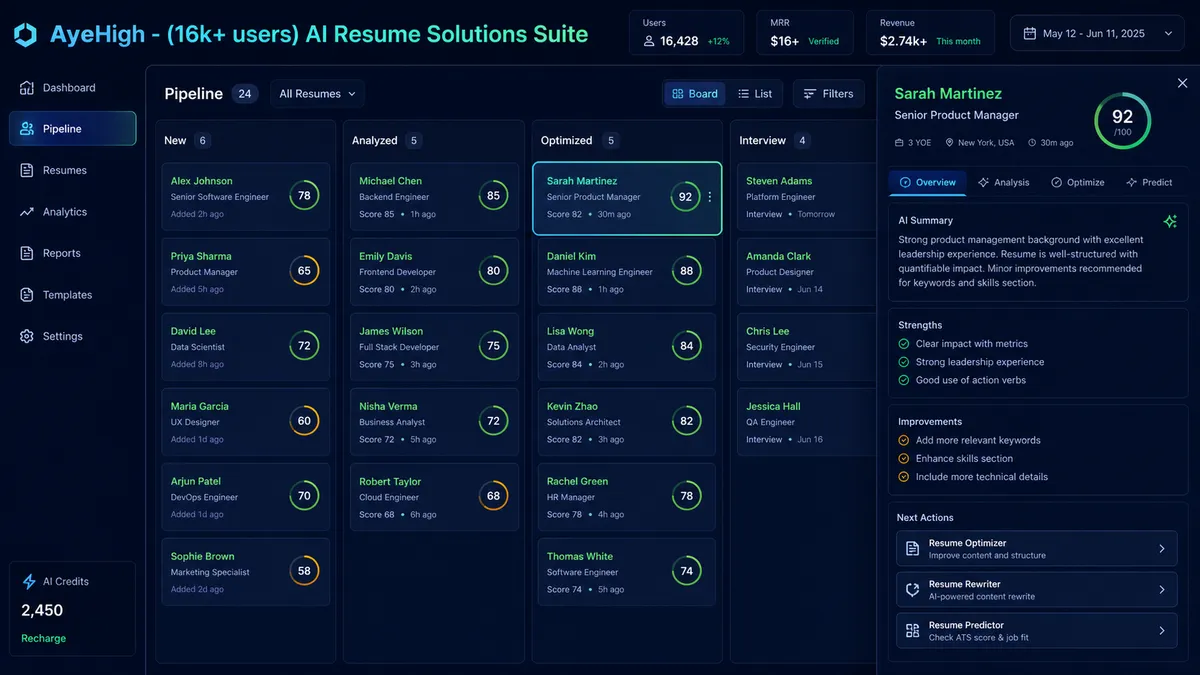This screenshot has height=675, width=1200.
Task: Click the briefcase icon by 3 YOE
Action: pos(899,143)
